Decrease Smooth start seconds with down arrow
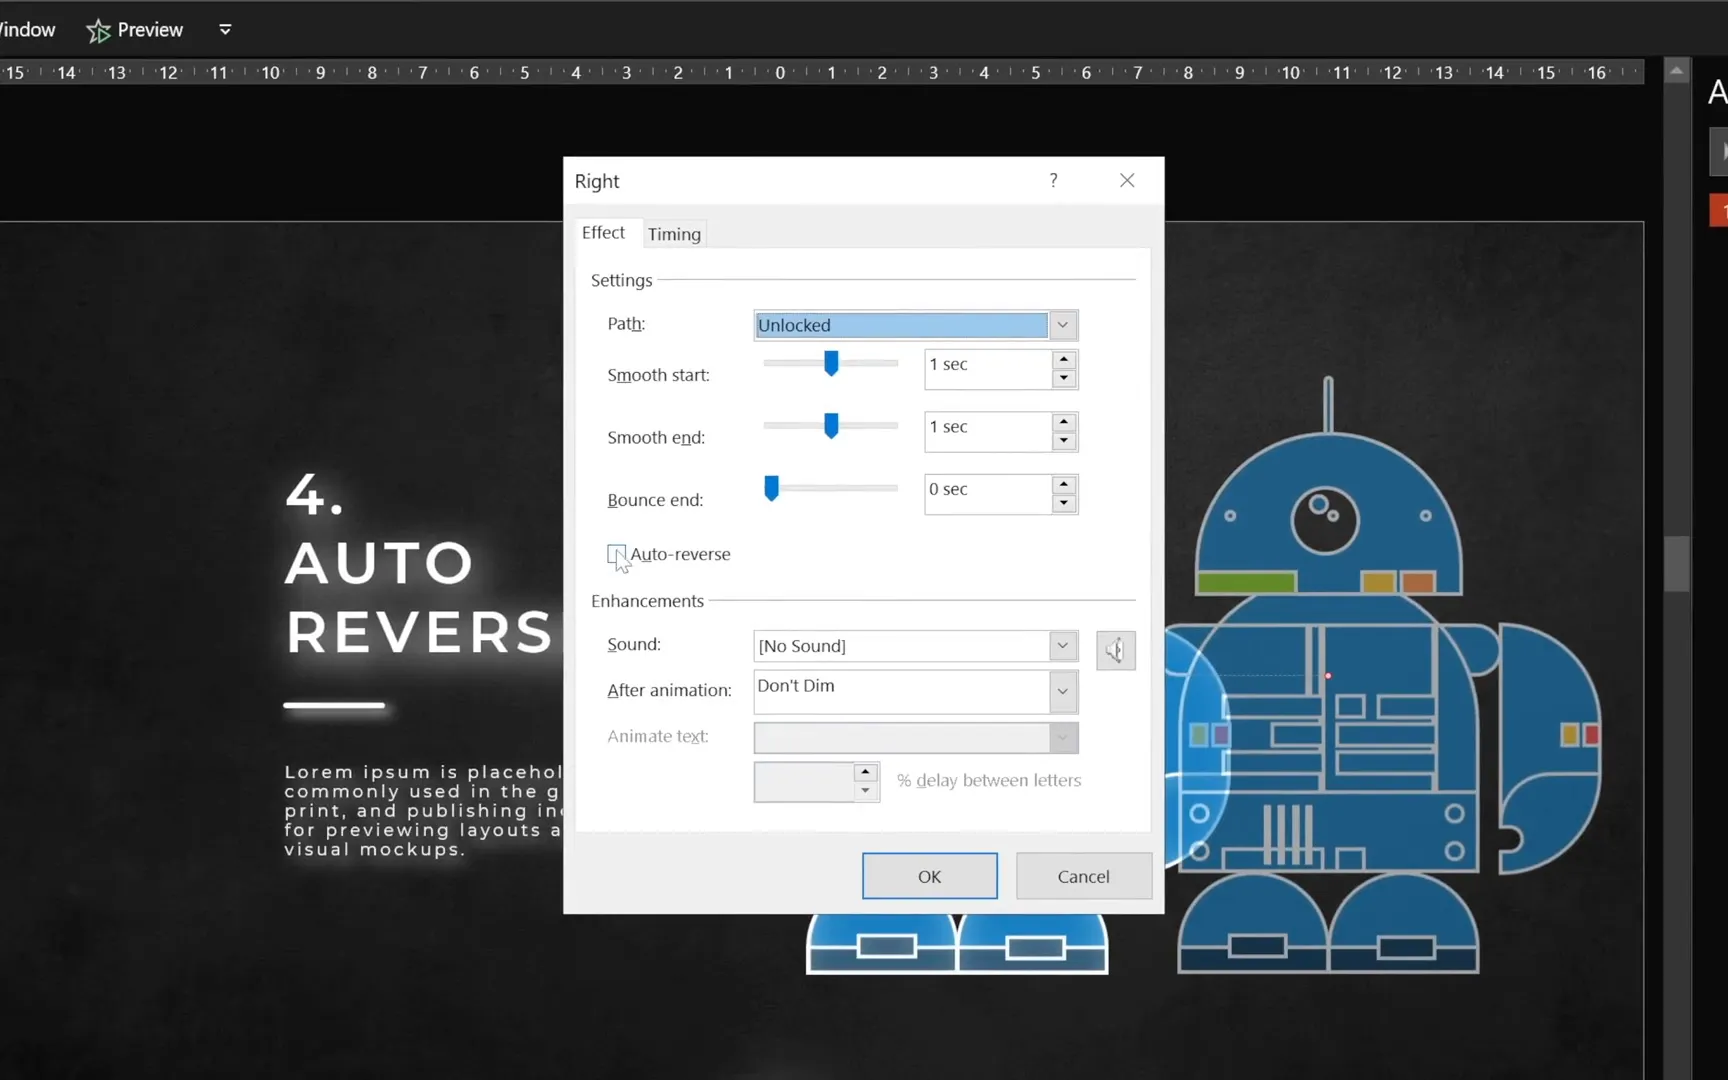The image size is (1728, 1080). [1064, 378]
